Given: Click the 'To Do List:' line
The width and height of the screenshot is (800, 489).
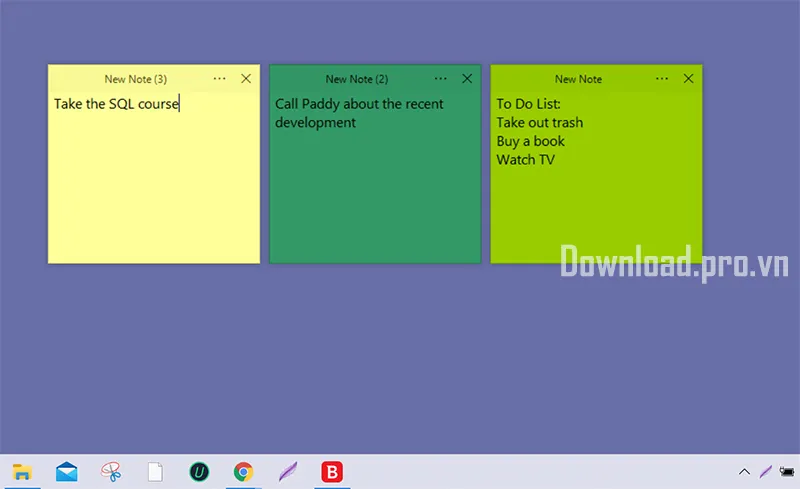Looking at the screenshot, I should 529,104.
